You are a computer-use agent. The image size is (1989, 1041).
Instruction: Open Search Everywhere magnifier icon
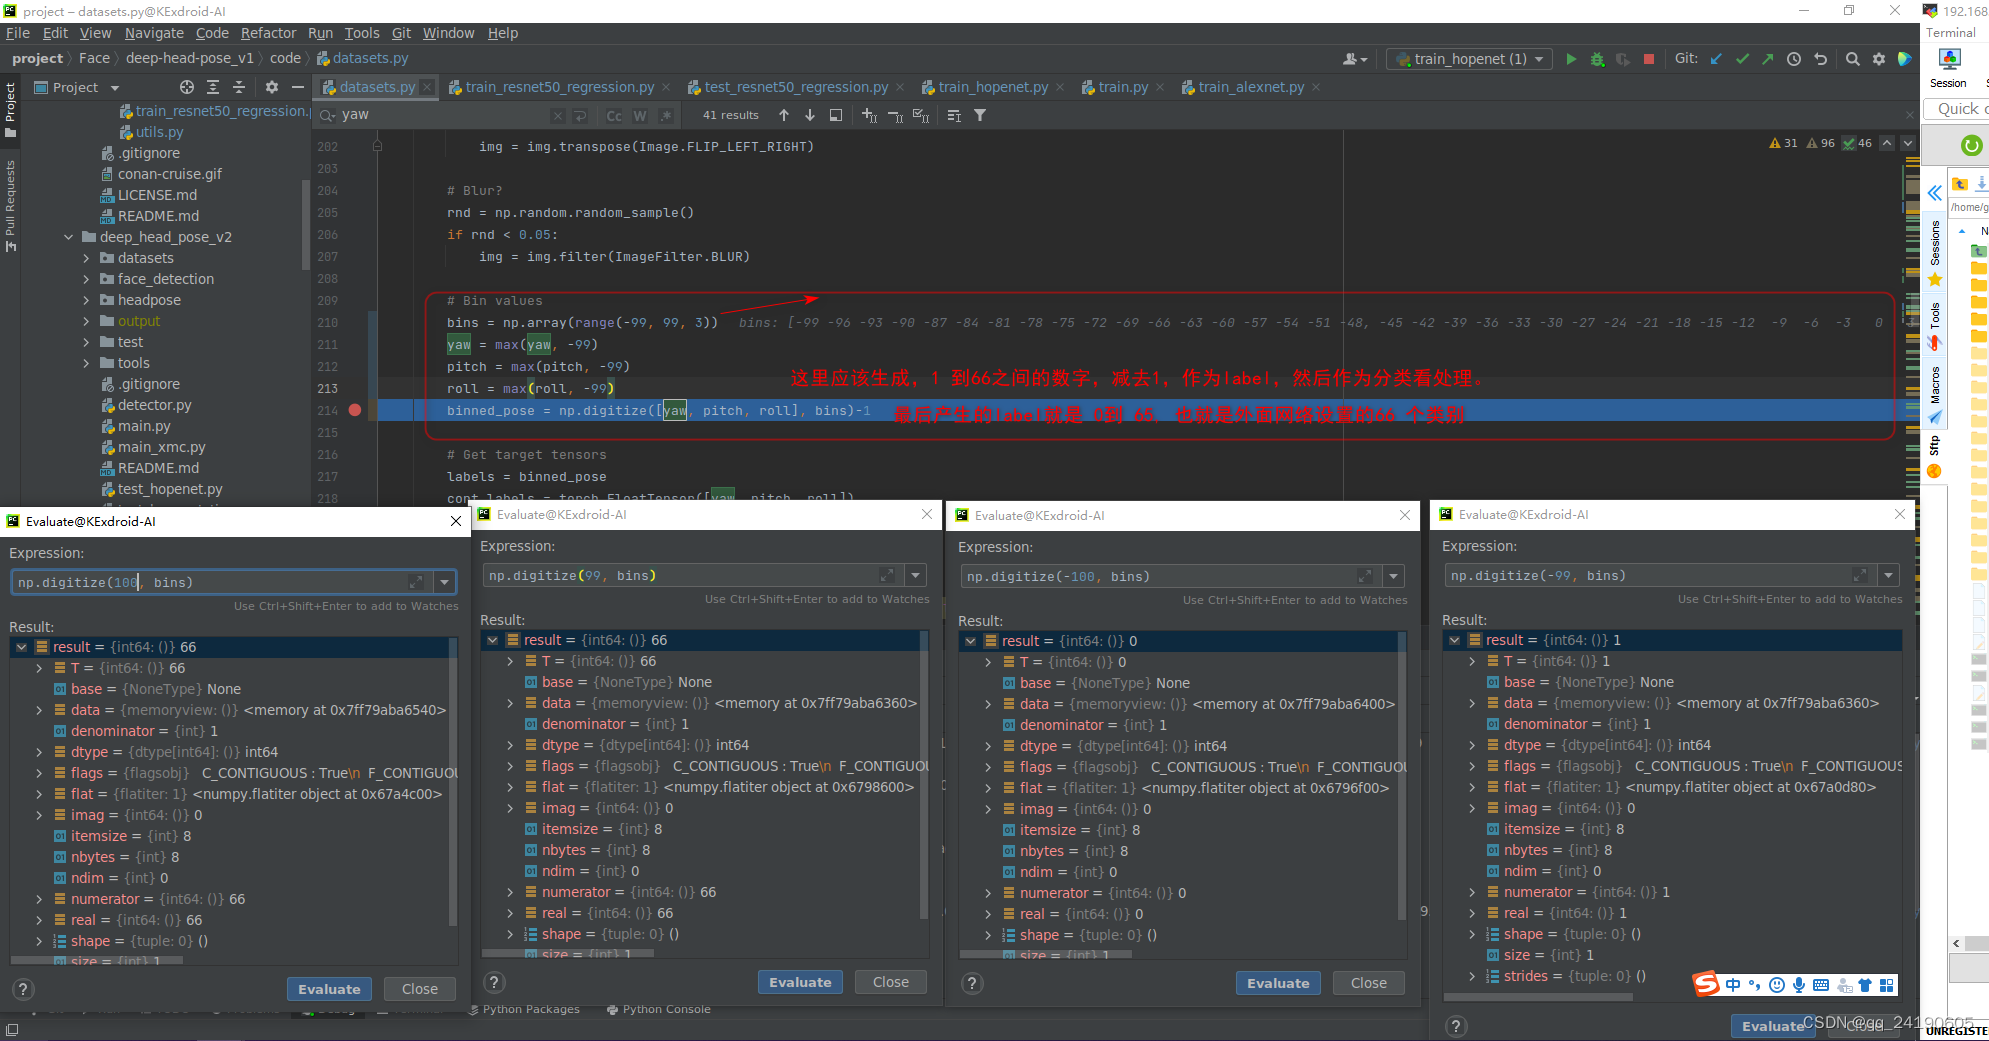1852,58
